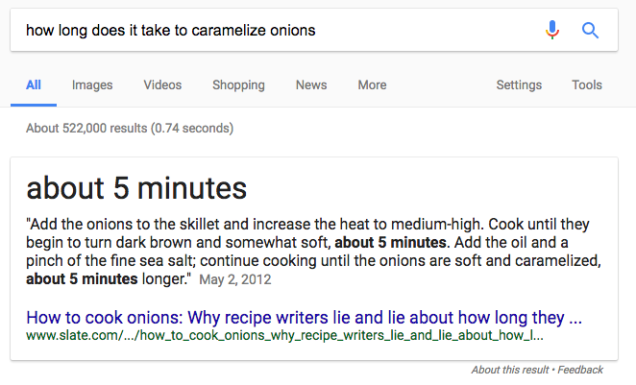This screenshot has width=636, height=385.
Task: Select the All results tab
Action: 33,85
